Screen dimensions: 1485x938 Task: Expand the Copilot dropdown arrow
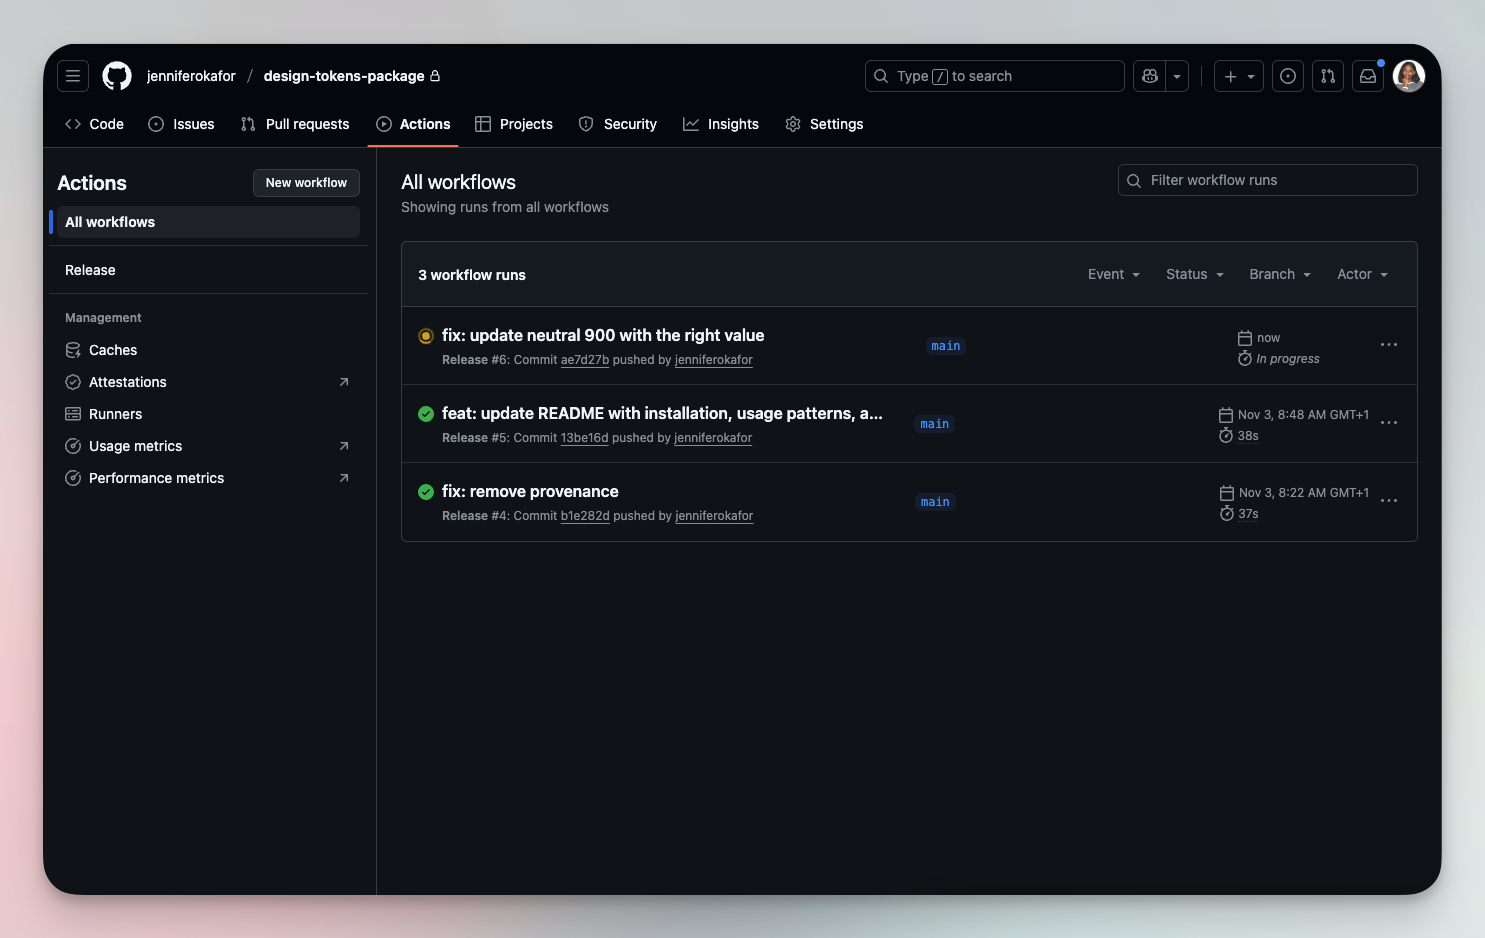point(1177,76)
